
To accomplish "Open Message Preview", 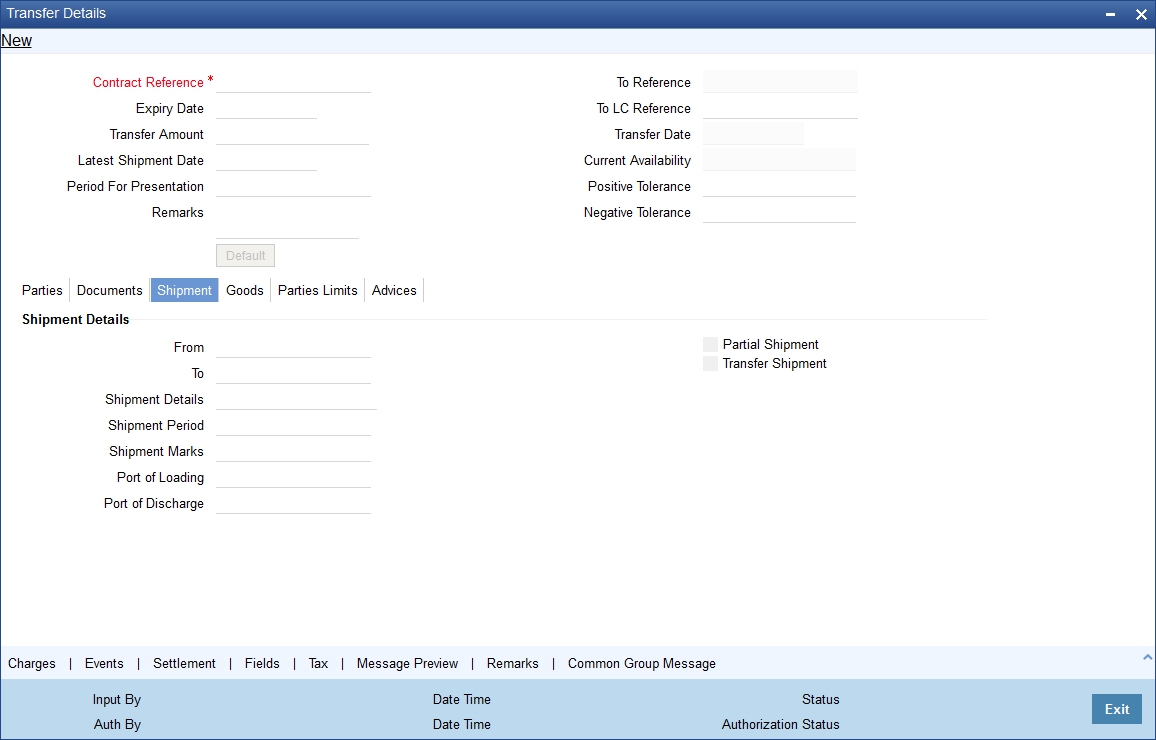I will [408, 663].
